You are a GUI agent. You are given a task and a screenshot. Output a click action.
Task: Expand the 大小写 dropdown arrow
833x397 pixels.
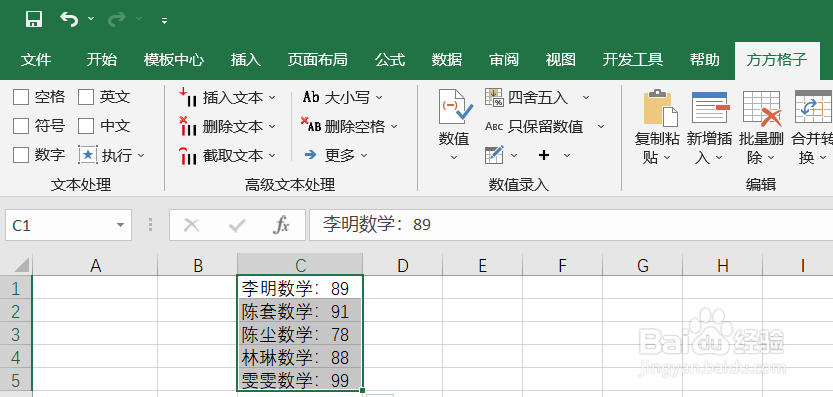tap(379, 98)
